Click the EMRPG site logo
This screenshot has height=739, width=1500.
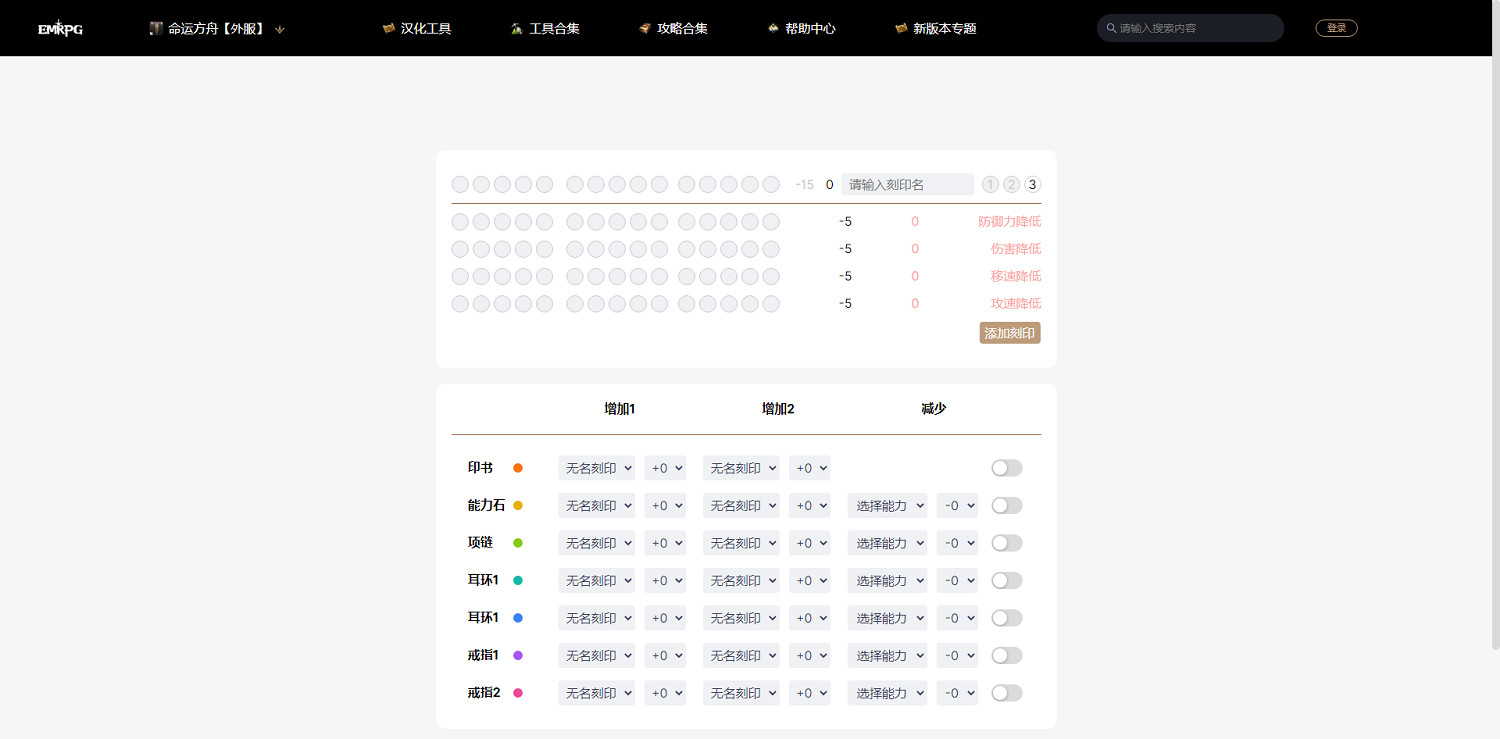coord(60,27)
